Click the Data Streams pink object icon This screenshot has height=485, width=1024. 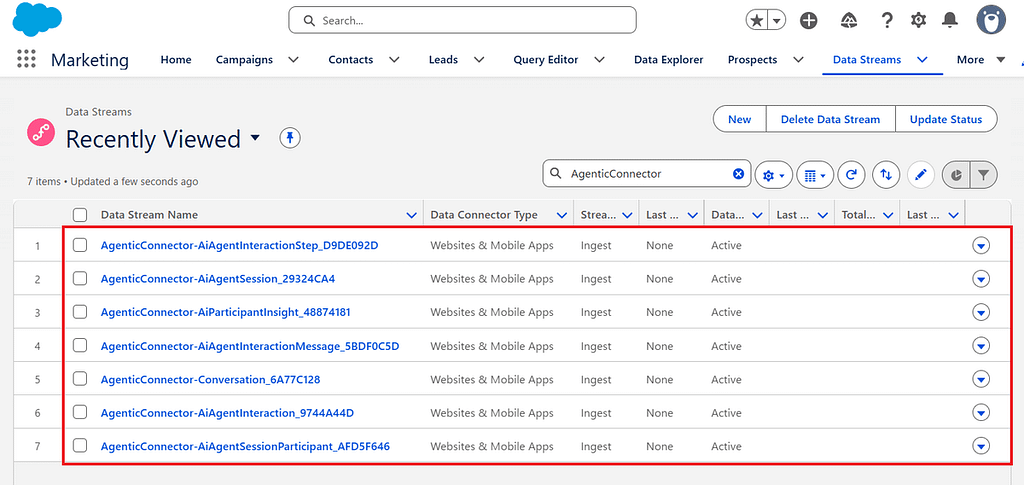40,133
